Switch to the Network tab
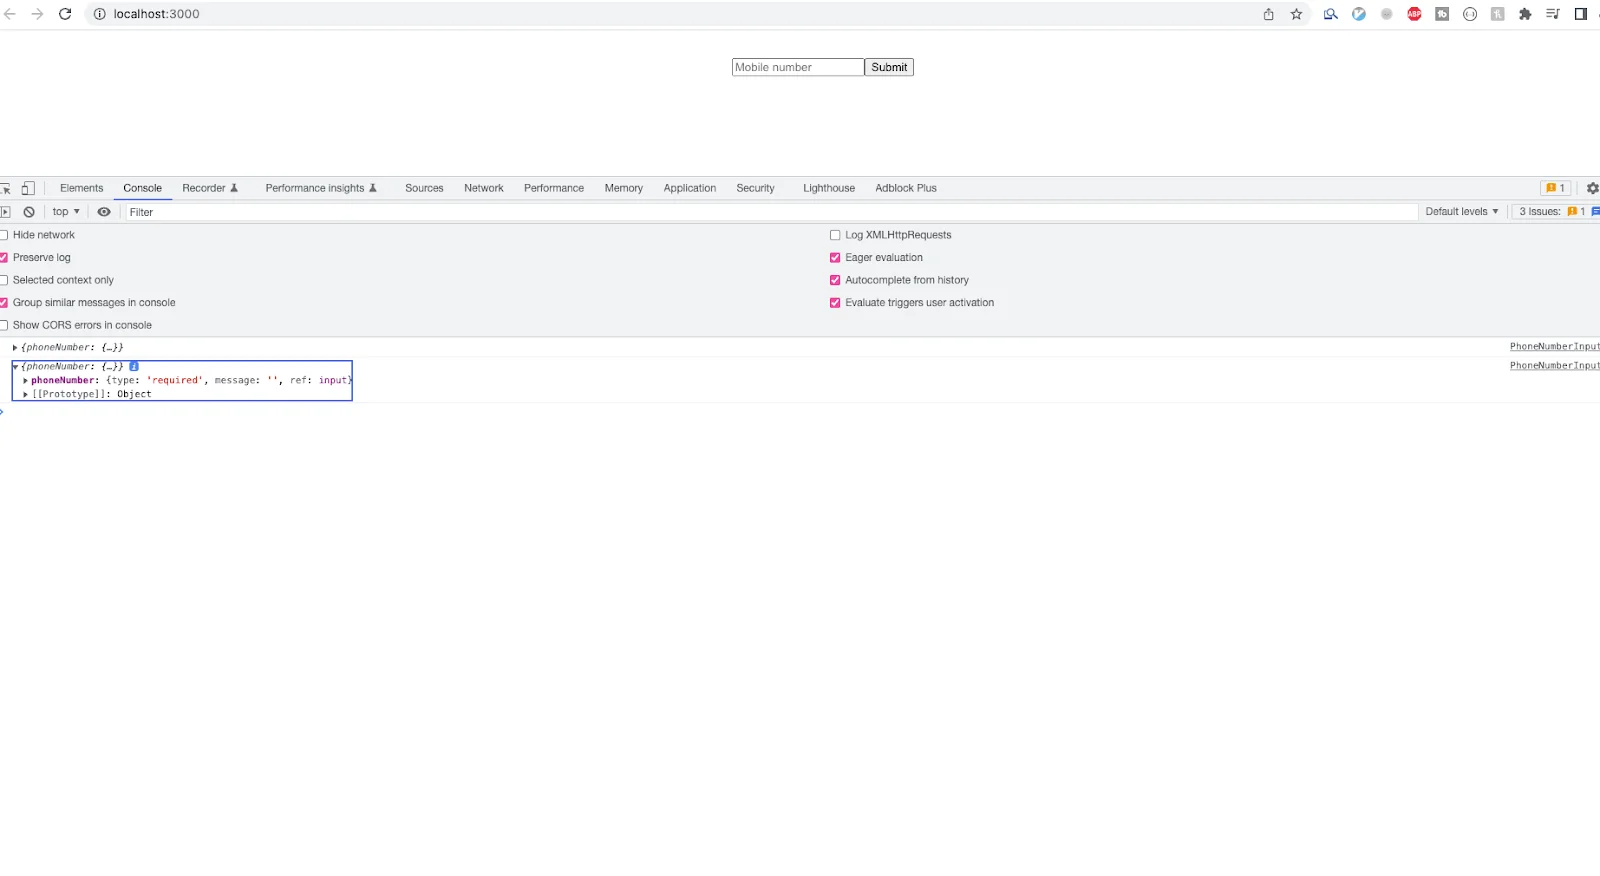 click(484, 188)
